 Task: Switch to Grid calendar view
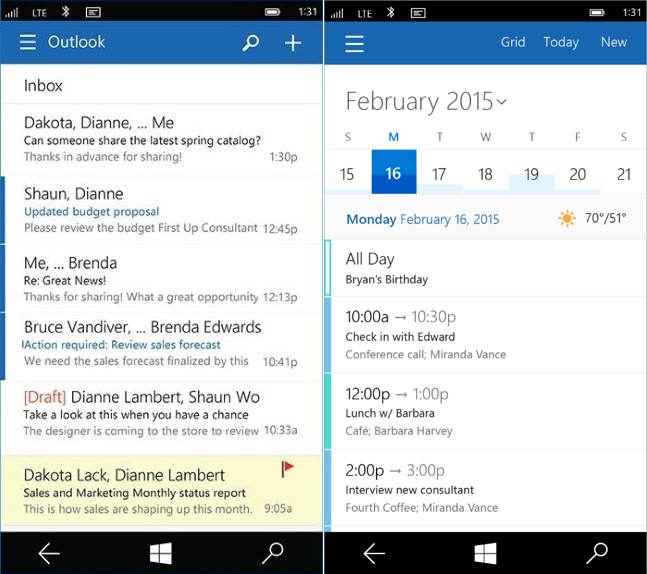[x=513, y=42]
